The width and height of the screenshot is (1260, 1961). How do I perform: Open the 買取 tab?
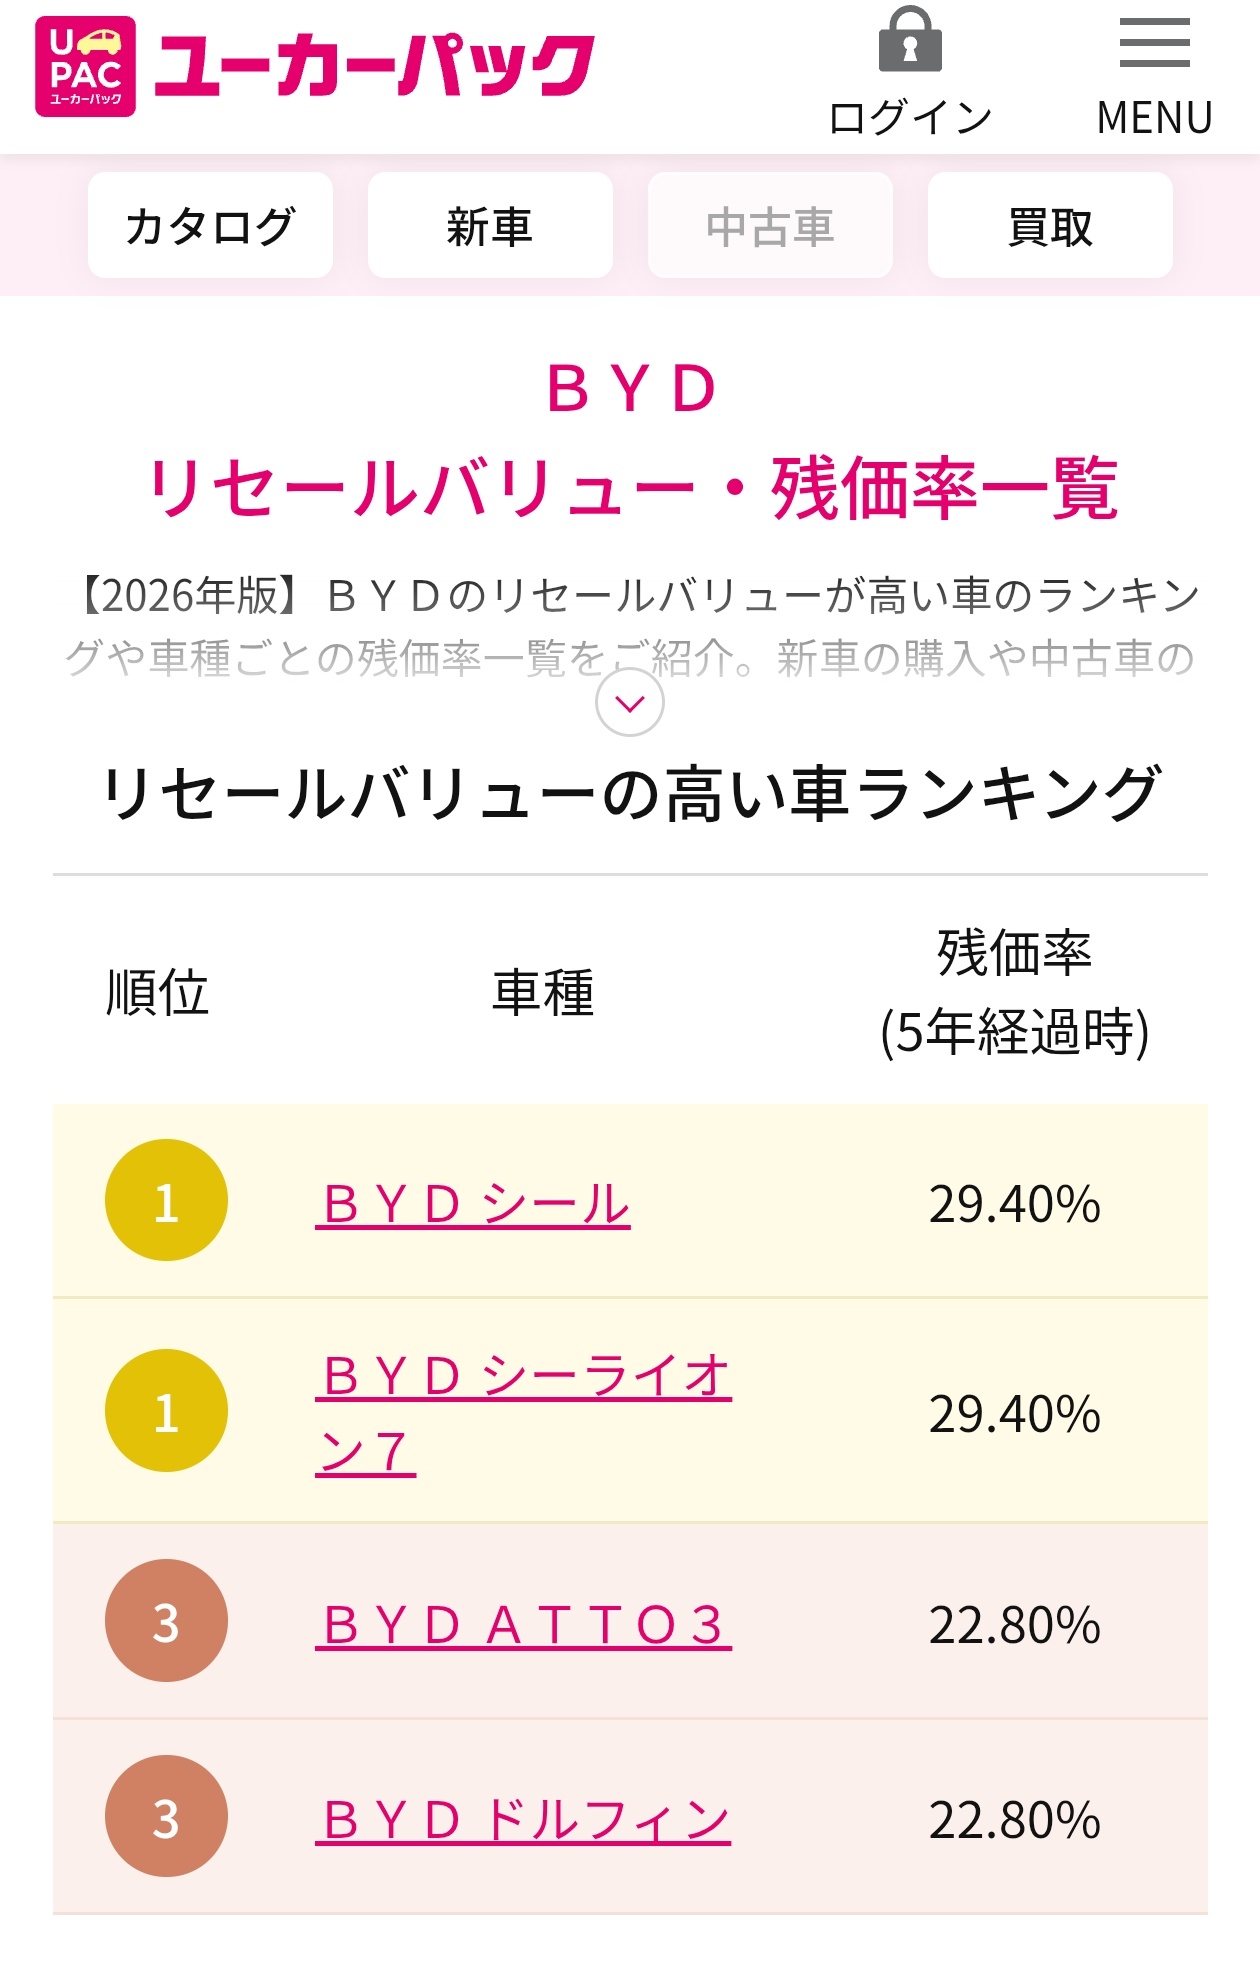click(x=1050, y=225)
